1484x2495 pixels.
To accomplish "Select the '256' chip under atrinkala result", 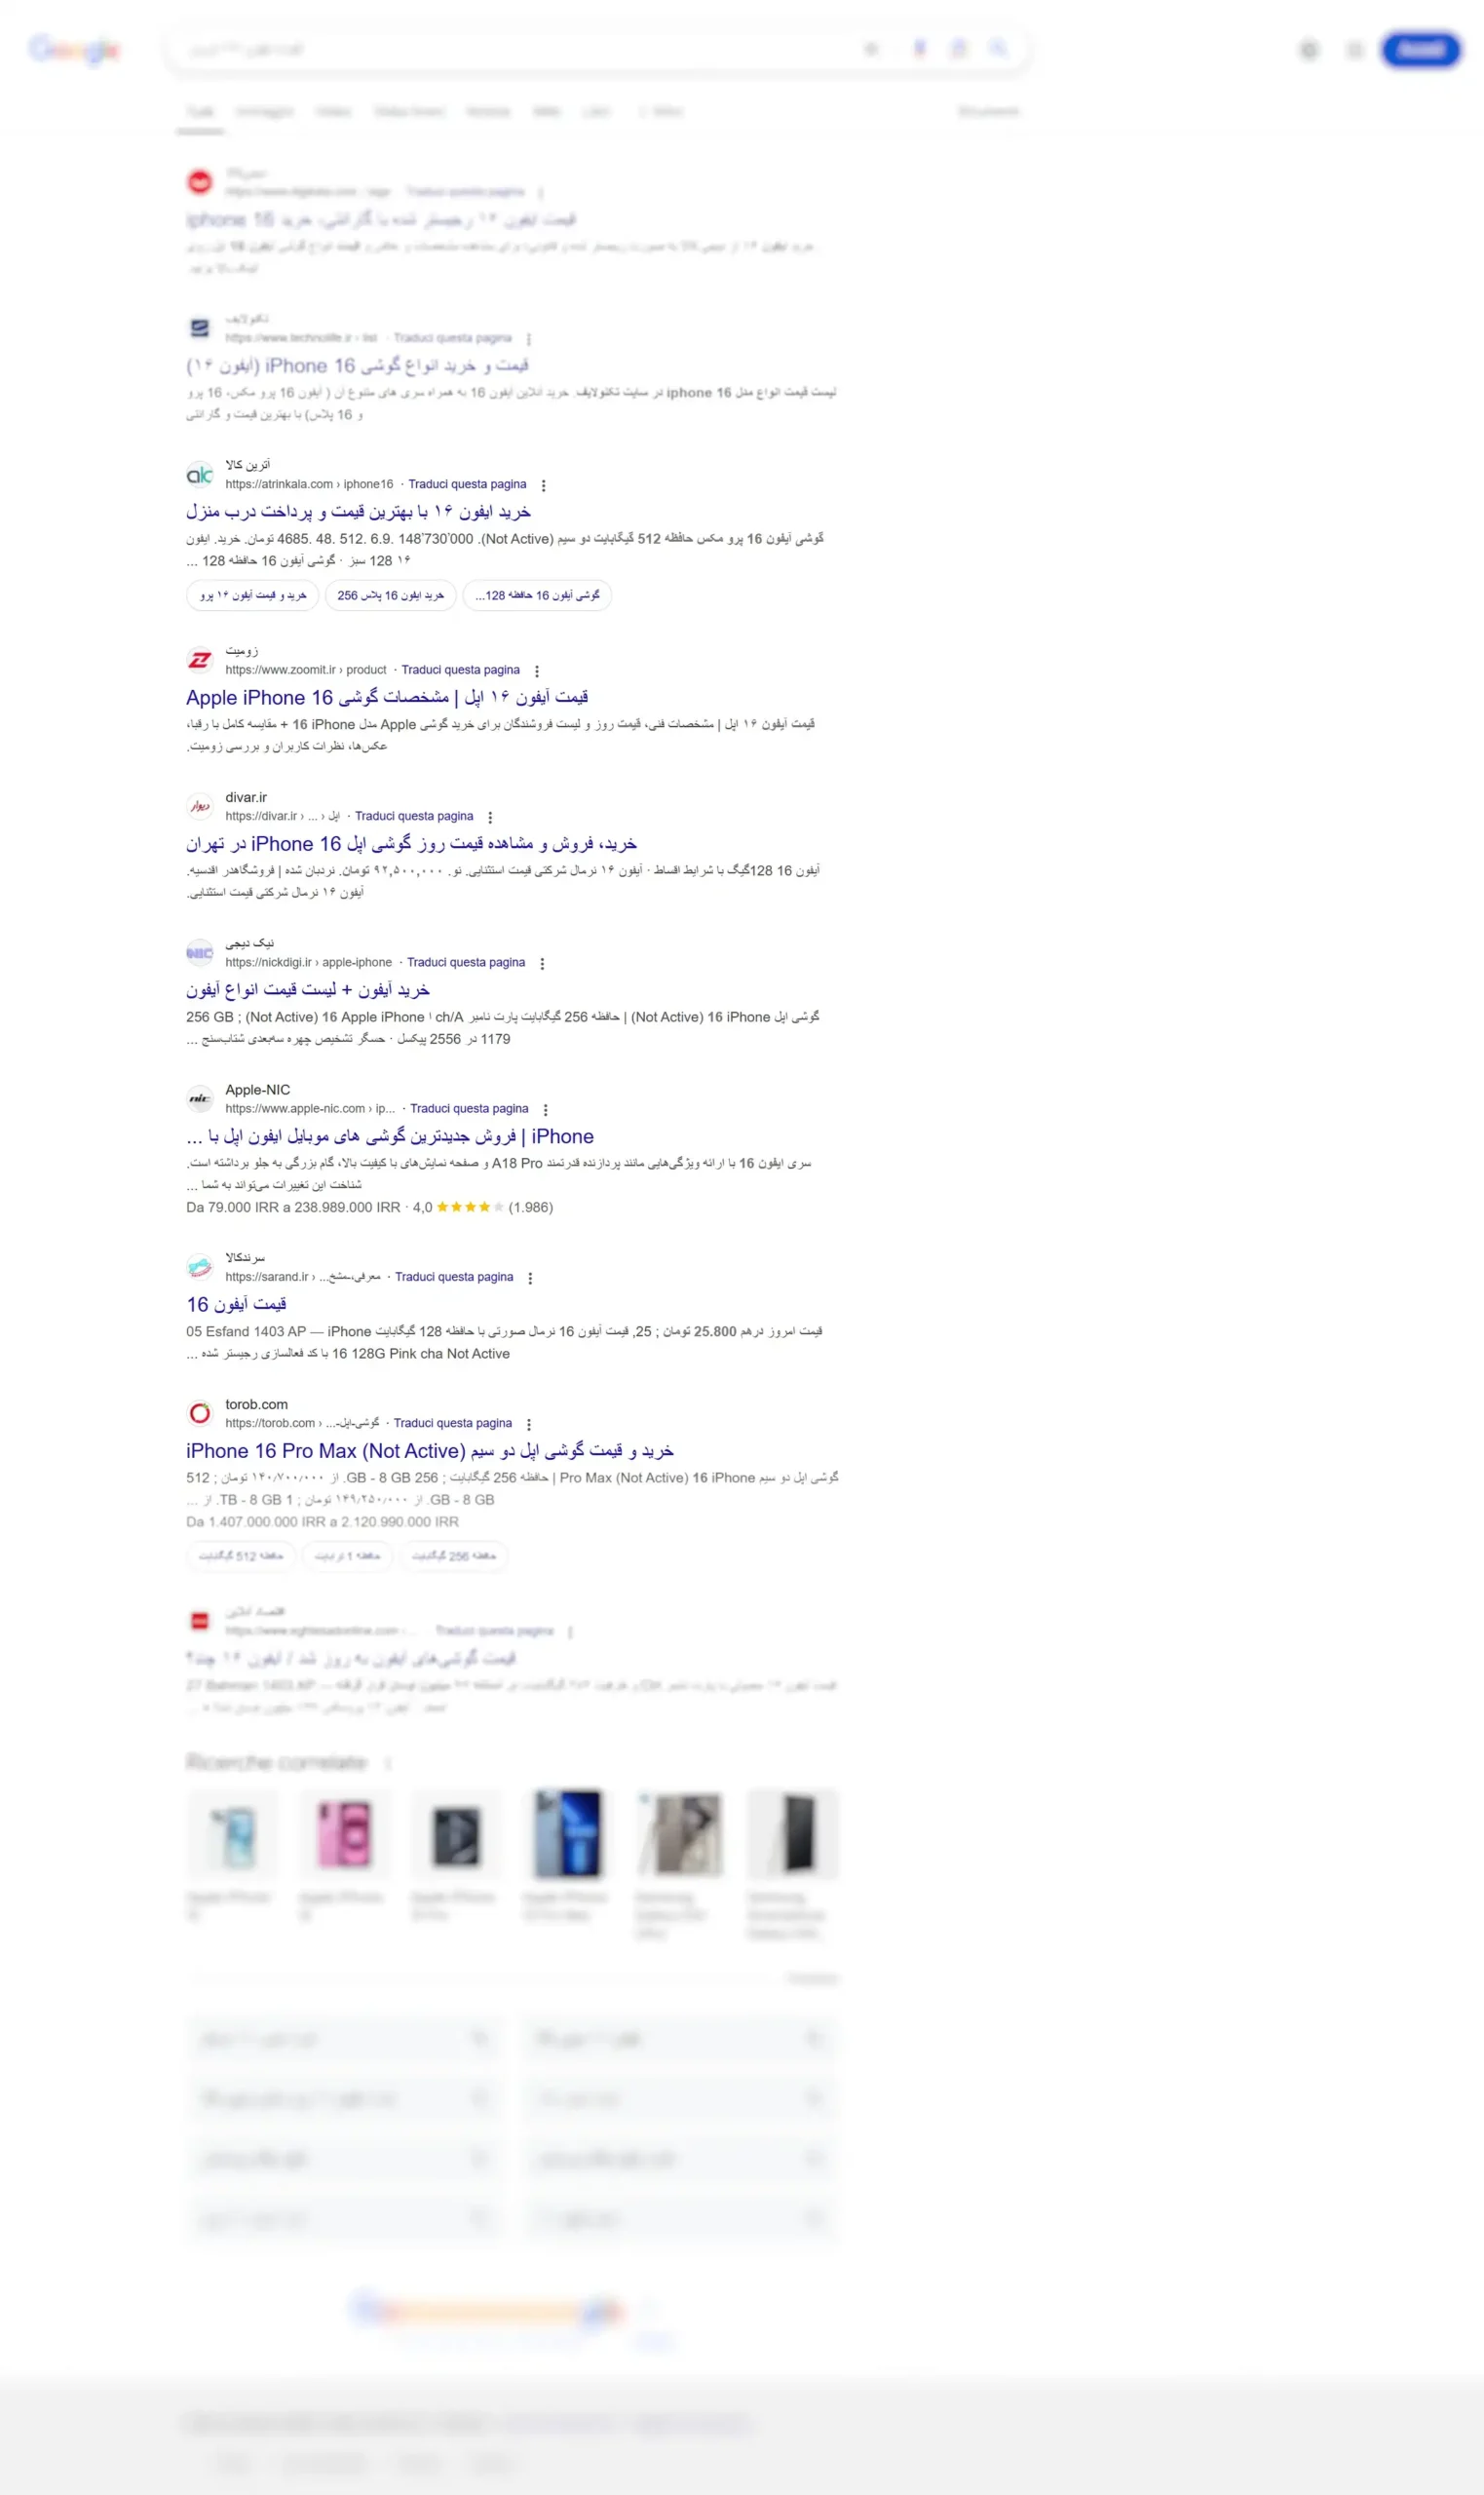I will 391,596.
